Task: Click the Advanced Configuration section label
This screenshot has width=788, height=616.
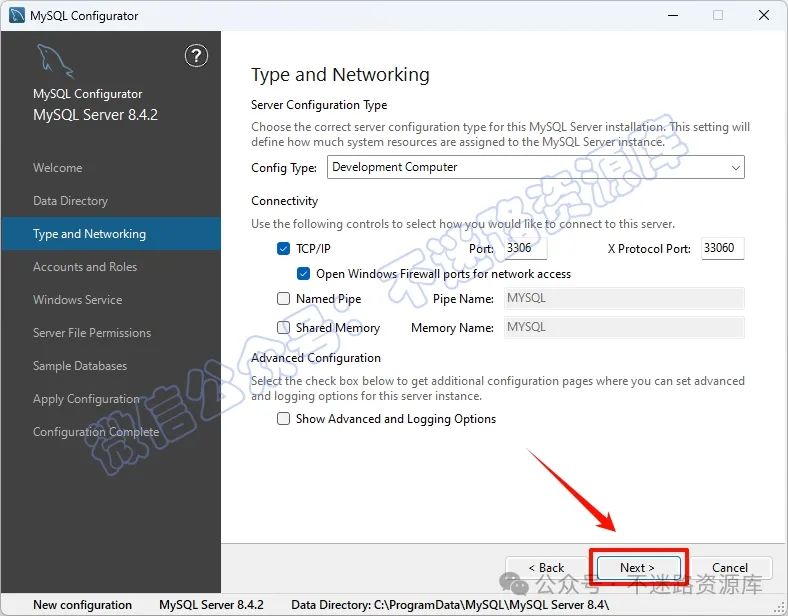Action: [316, 358]
